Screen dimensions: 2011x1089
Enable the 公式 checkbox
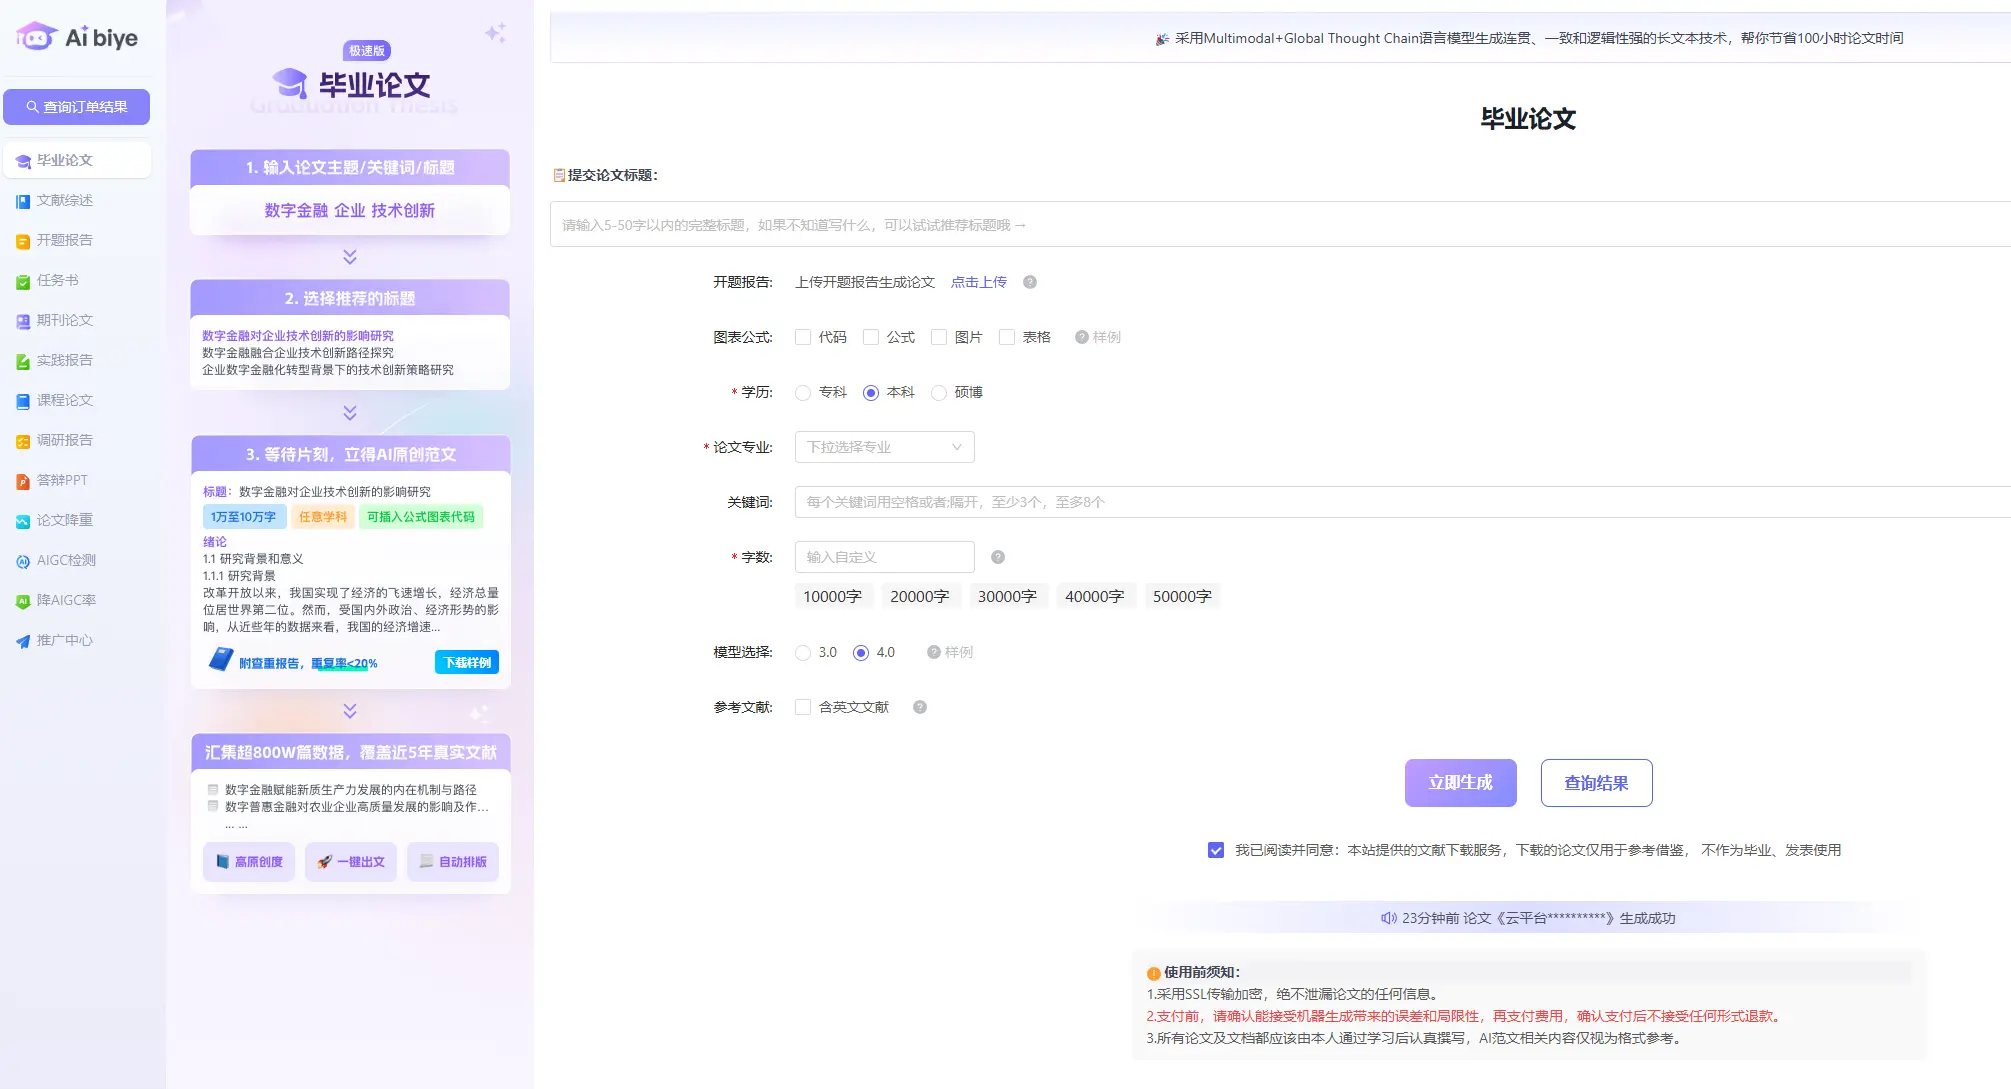(871, 337)
